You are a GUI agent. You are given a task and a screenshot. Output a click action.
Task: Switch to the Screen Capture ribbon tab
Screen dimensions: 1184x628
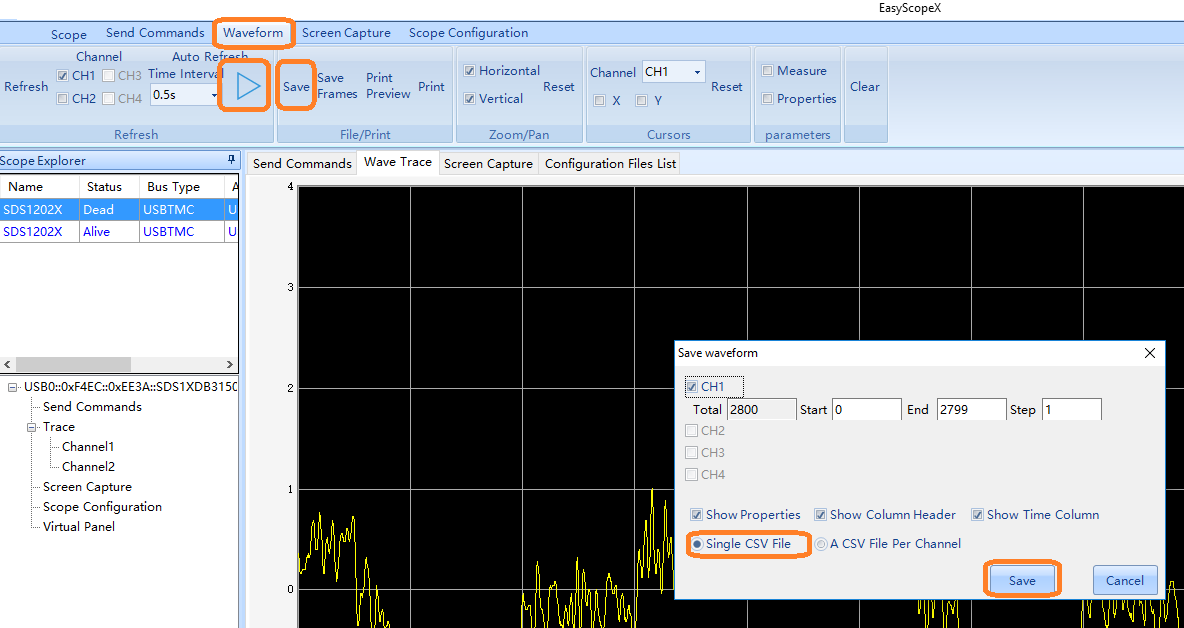click(346, 33)
